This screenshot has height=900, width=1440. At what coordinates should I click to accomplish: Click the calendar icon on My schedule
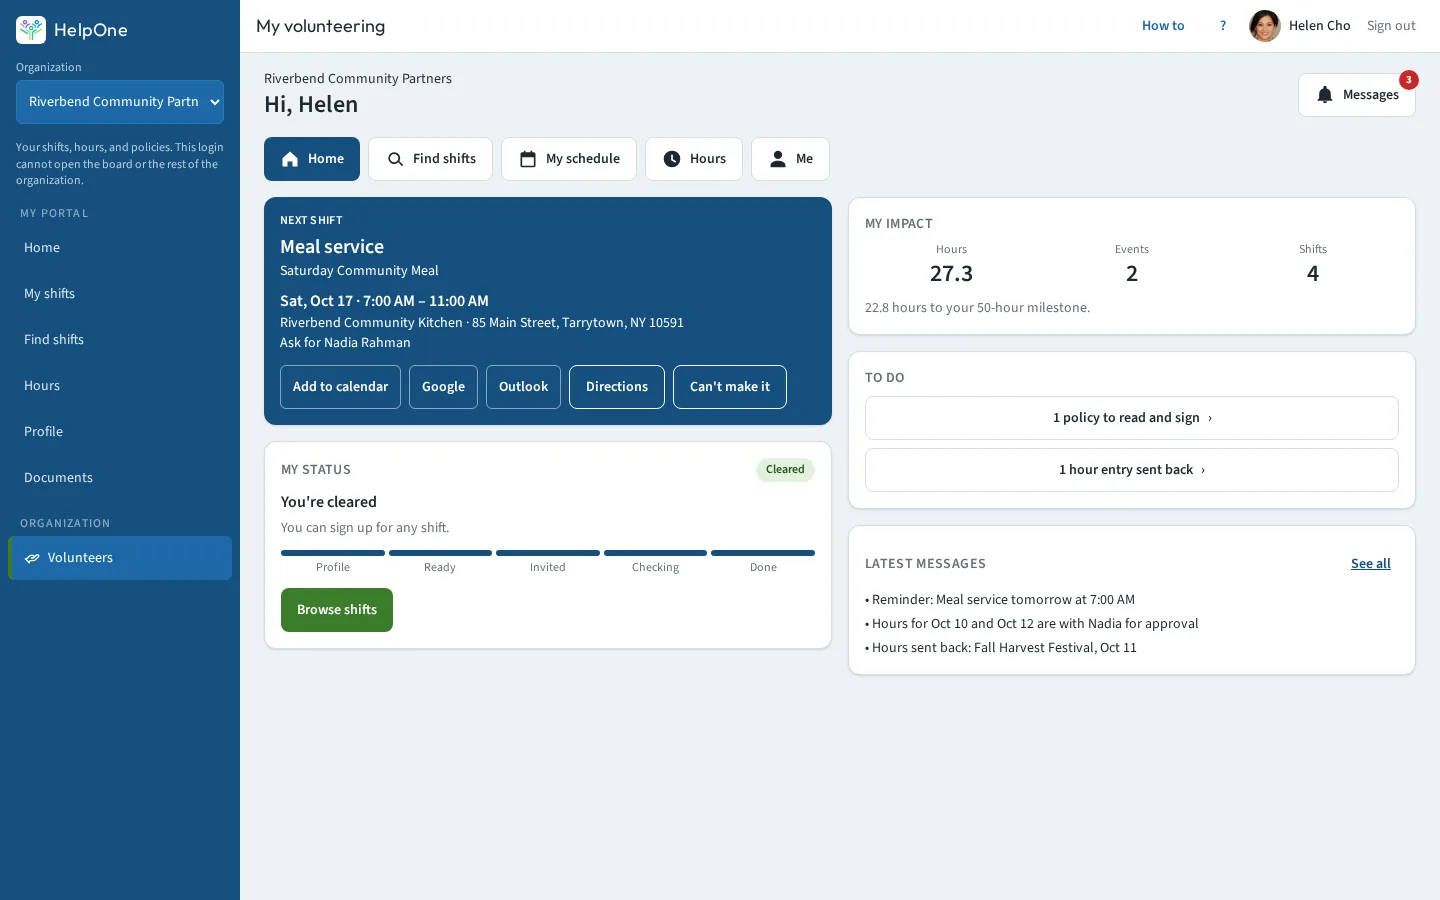click(x=528, y=159)
